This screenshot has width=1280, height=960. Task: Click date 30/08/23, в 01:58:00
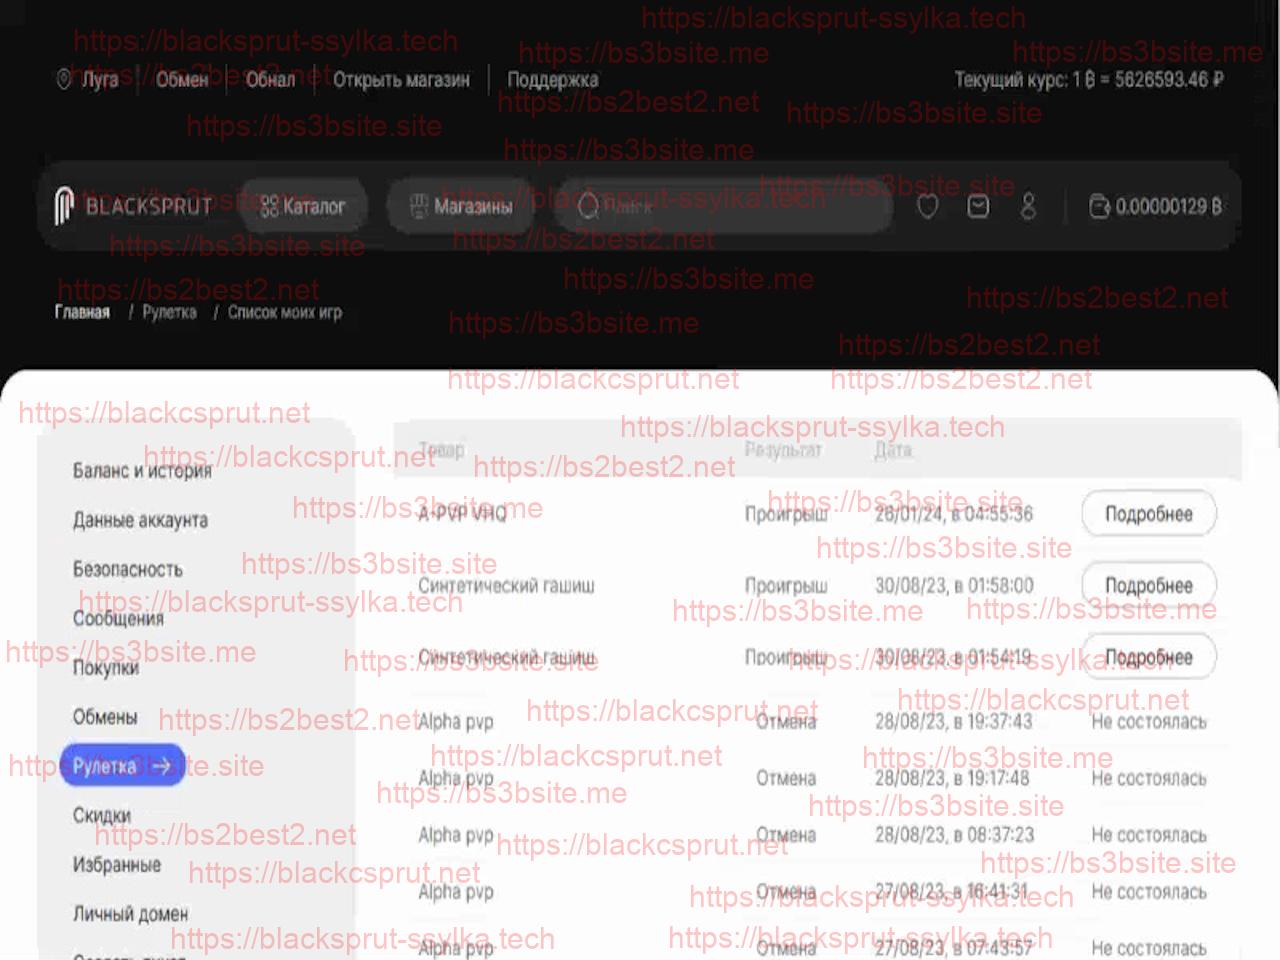point(954,586)
